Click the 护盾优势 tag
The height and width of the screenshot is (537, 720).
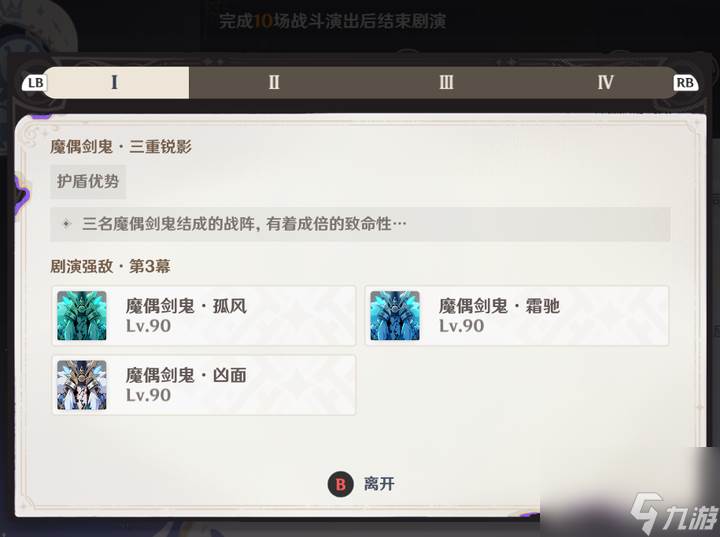[x=88, y=181]
